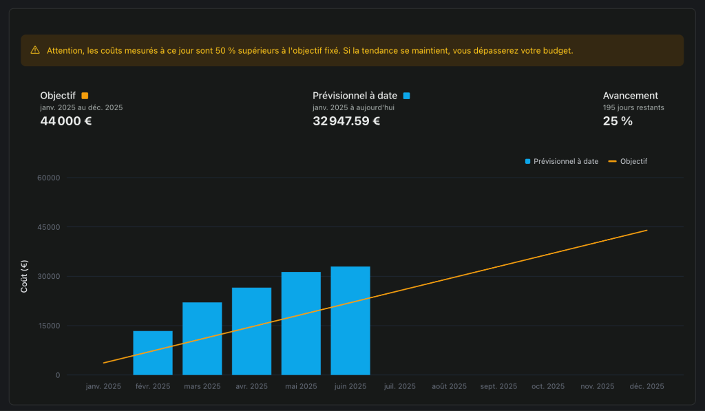The height and width of the screenshot is (411, 705).
Task: Click the orange square next to Objectif heading
Action: [x=85, y=96]
